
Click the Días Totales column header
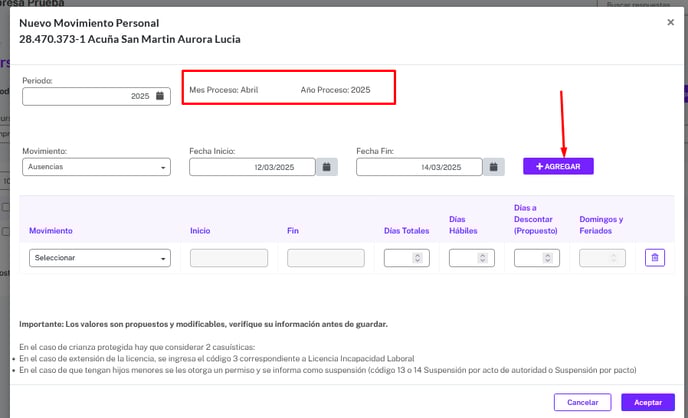(x=406, y=230)
